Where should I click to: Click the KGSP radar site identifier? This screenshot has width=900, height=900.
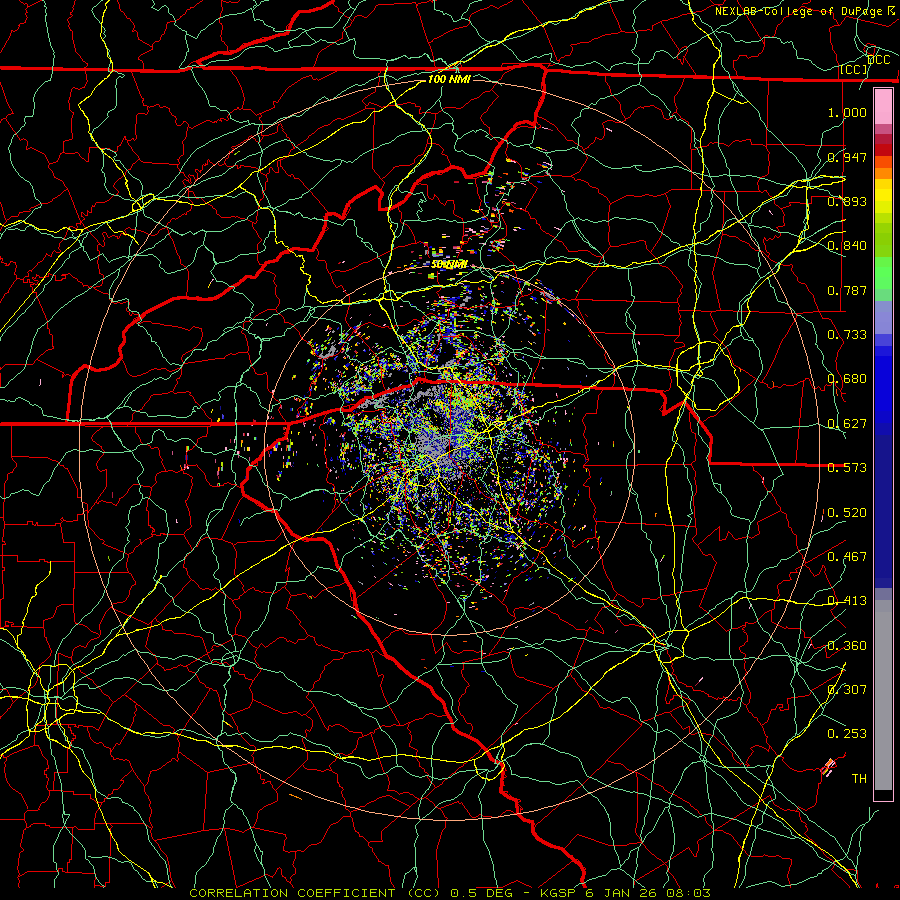560,893
